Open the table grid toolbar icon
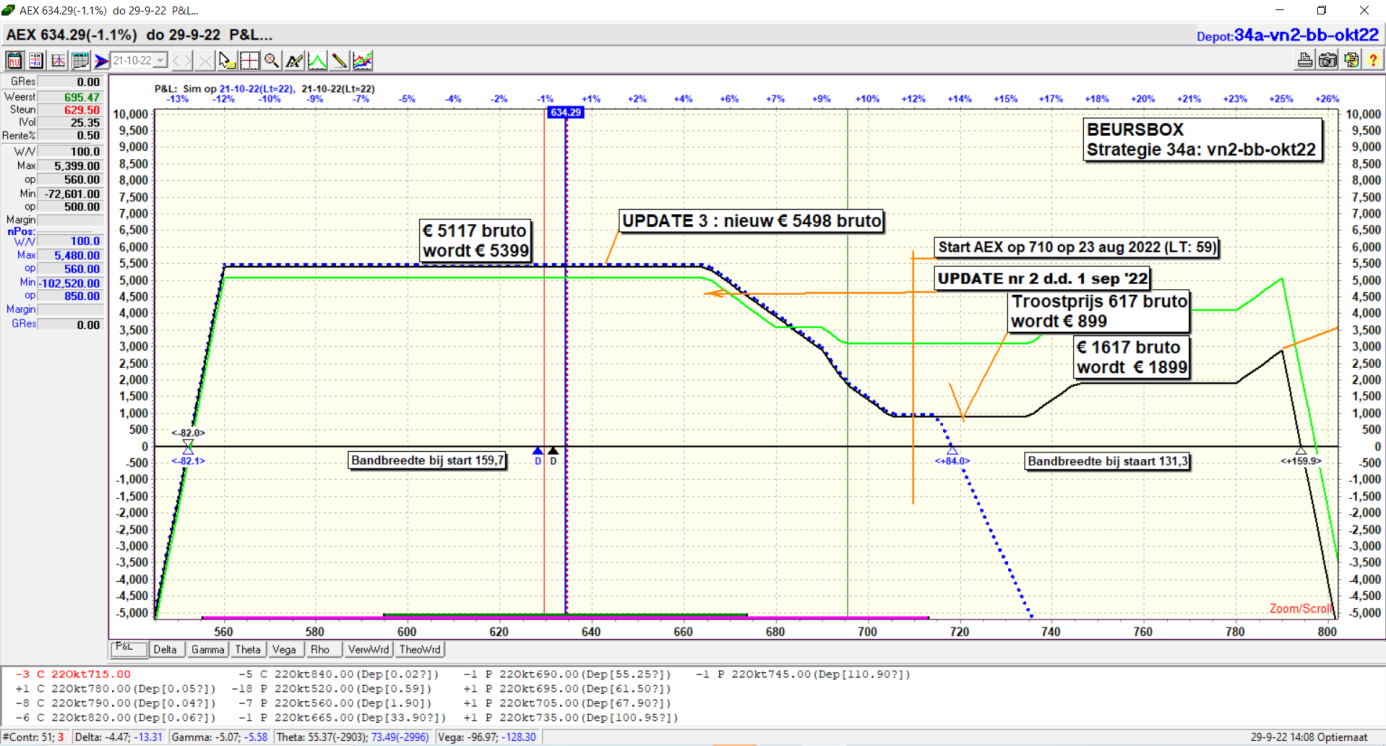The image size is (1386, 746). 80,60
